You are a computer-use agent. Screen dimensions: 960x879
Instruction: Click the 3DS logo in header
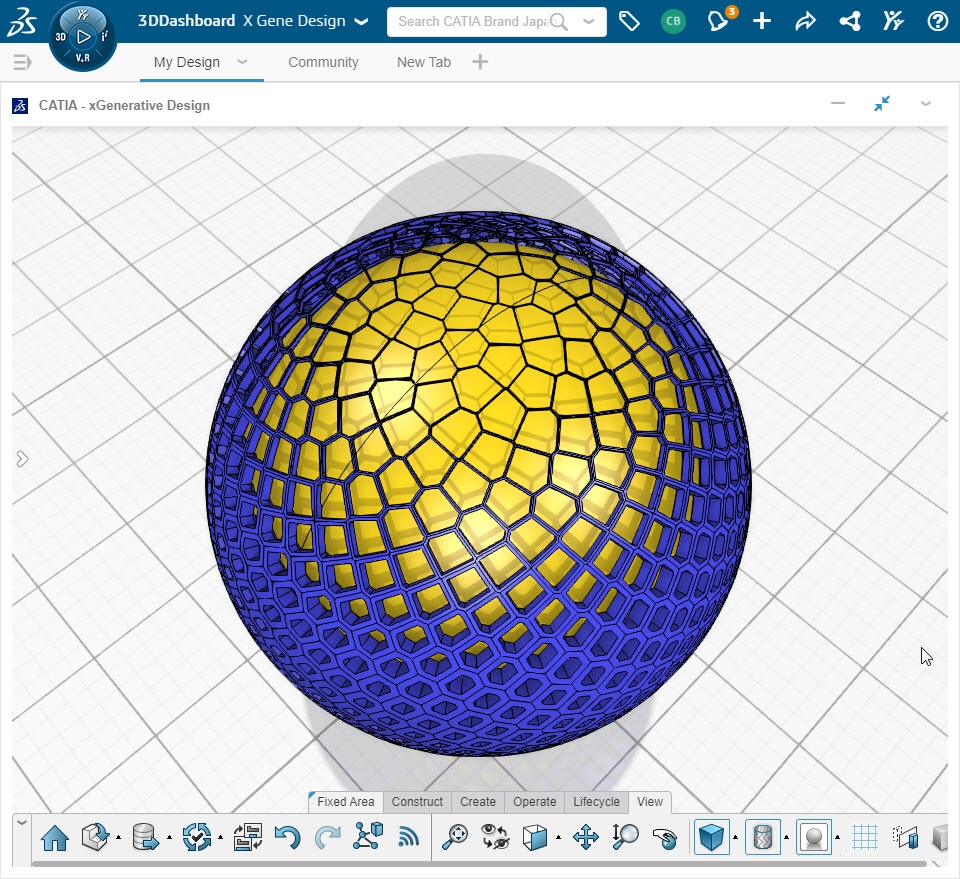pyautogui.click(x=22, y=21)
